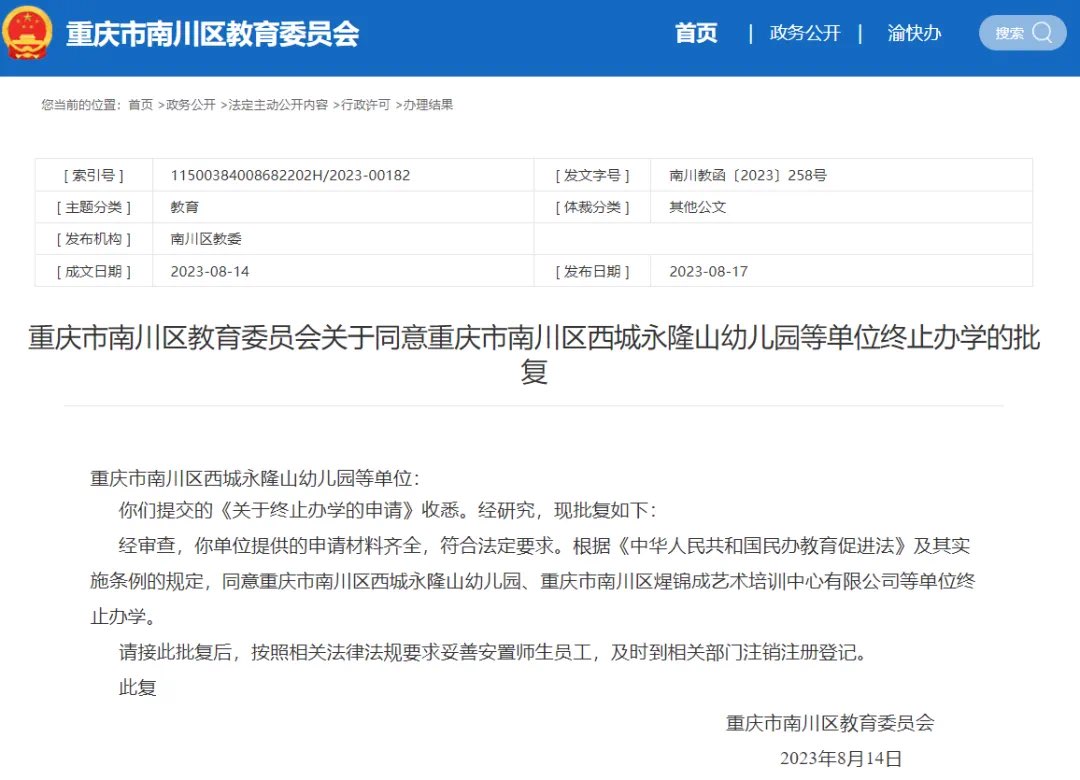Open 办理结果 breadcrumb link

428,105
